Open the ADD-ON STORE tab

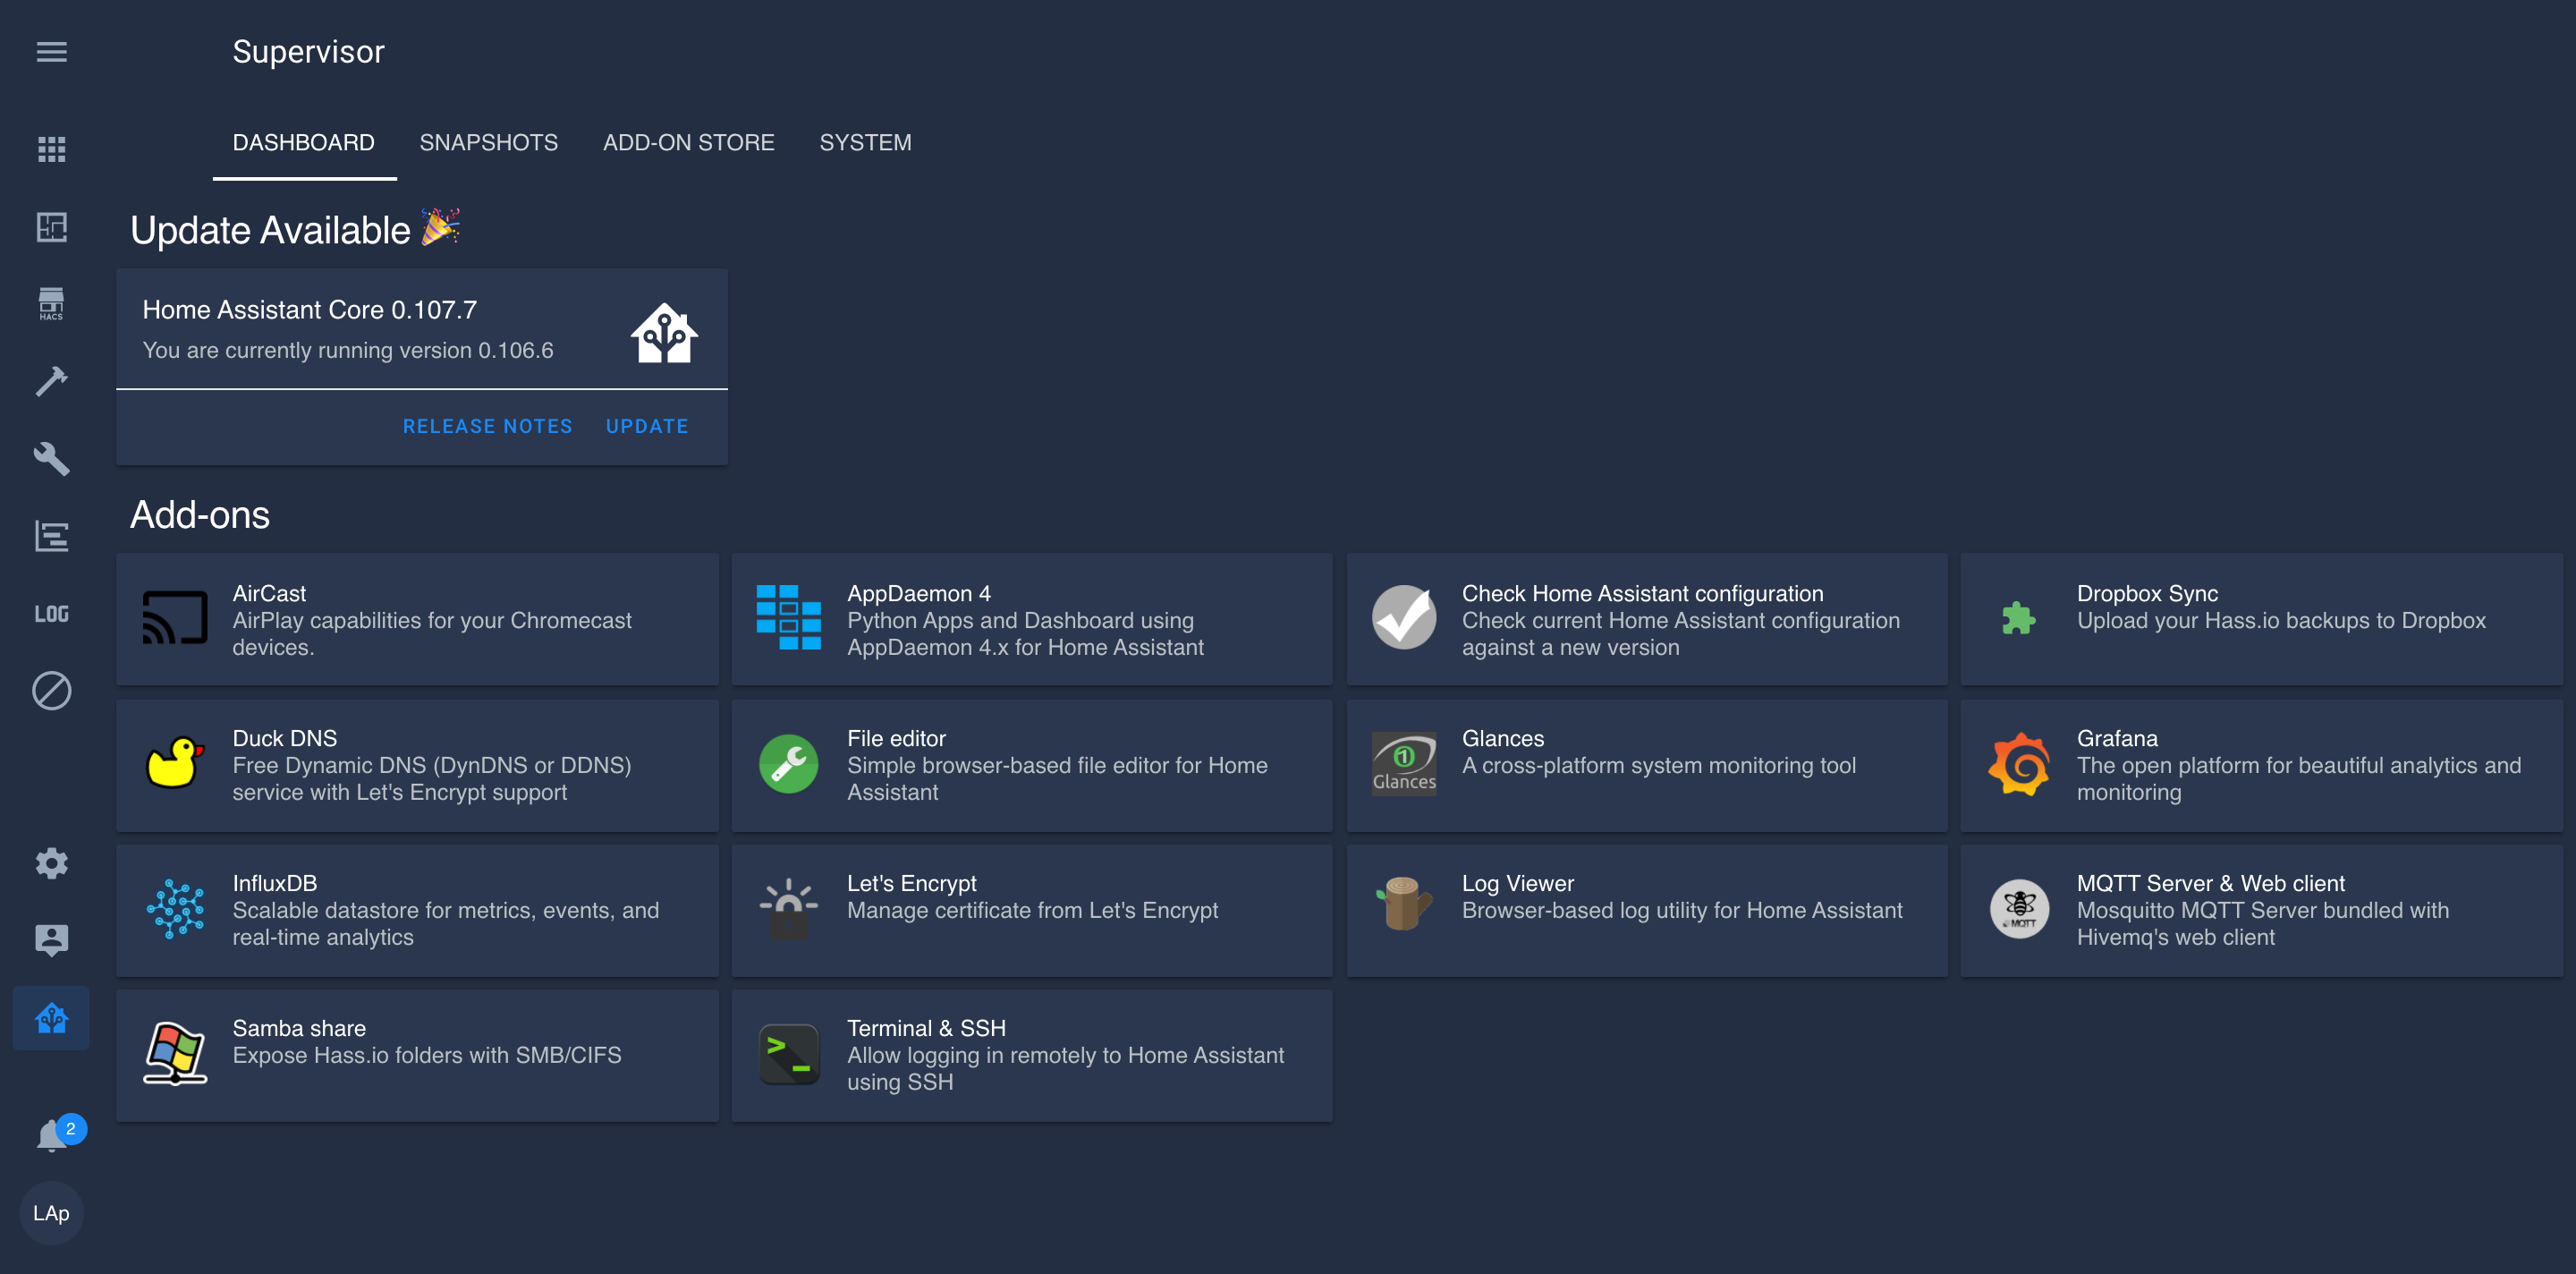pos(688,142)
